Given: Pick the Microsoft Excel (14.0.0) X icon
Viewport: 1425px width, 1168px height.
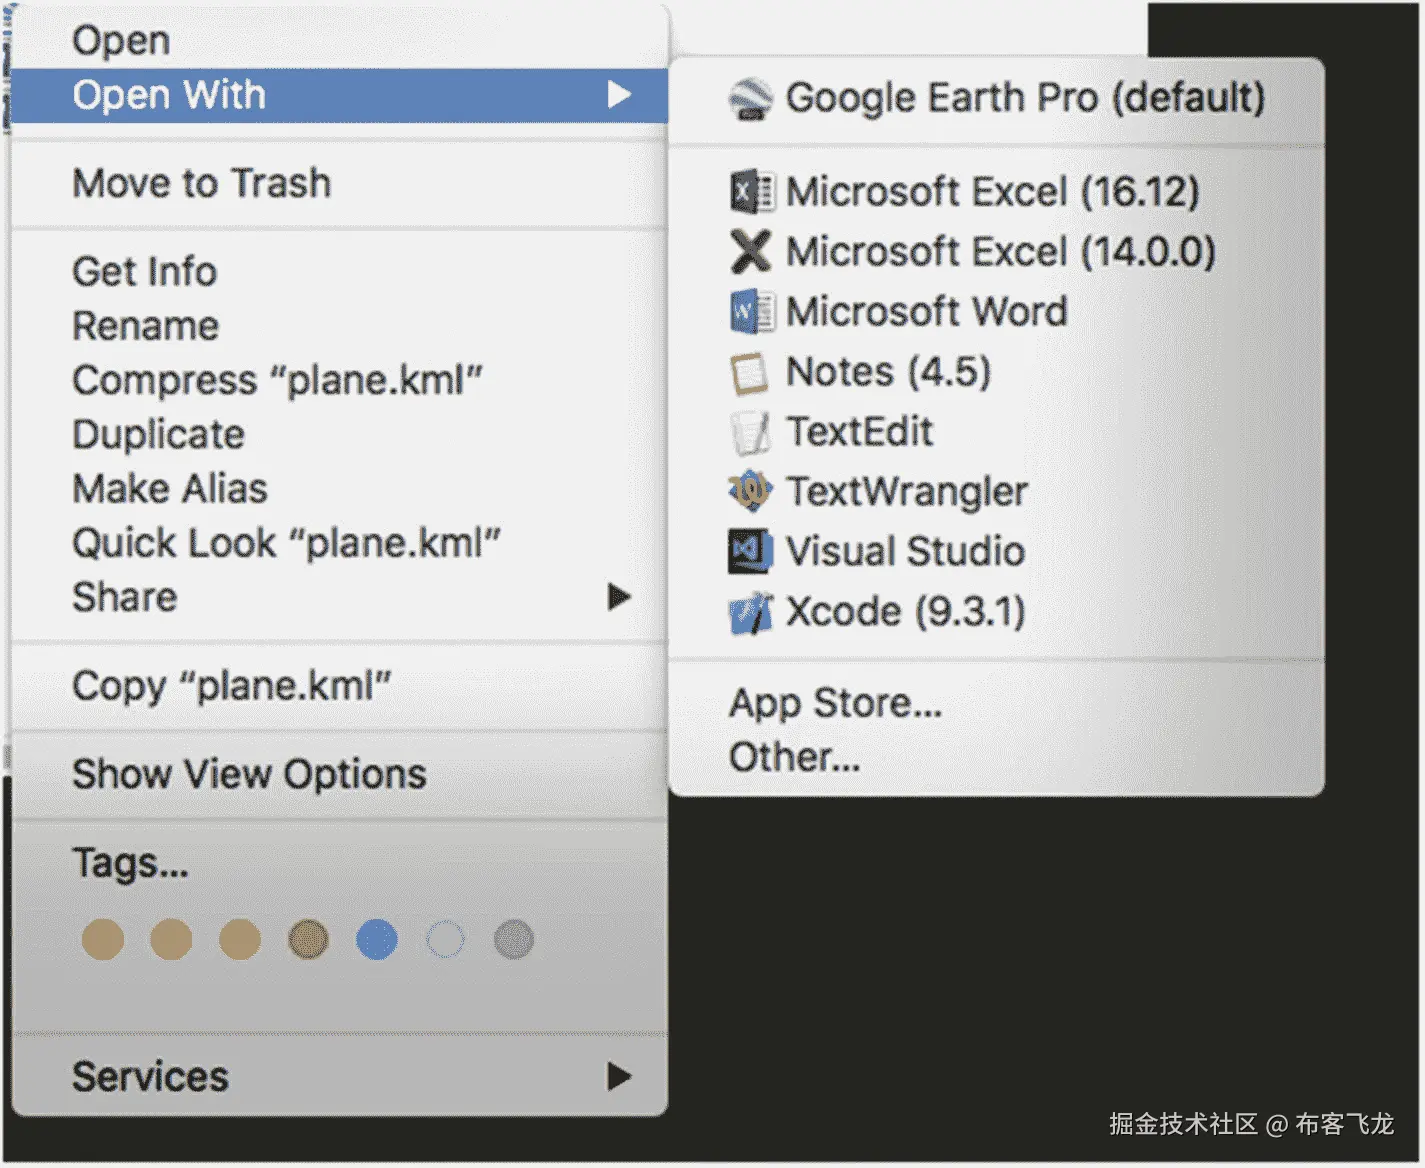Looking at the screenshot, I should click(x=750, y=251).
